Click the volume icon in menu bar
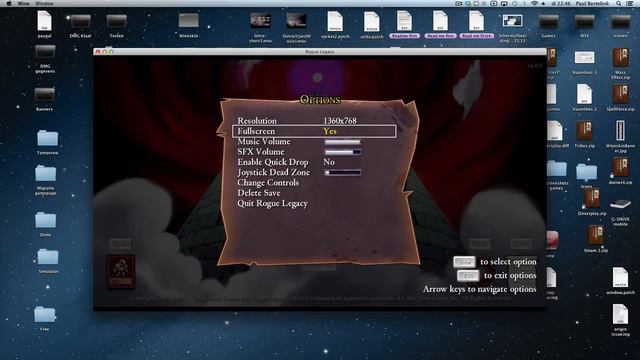 (x=544, y=3)
